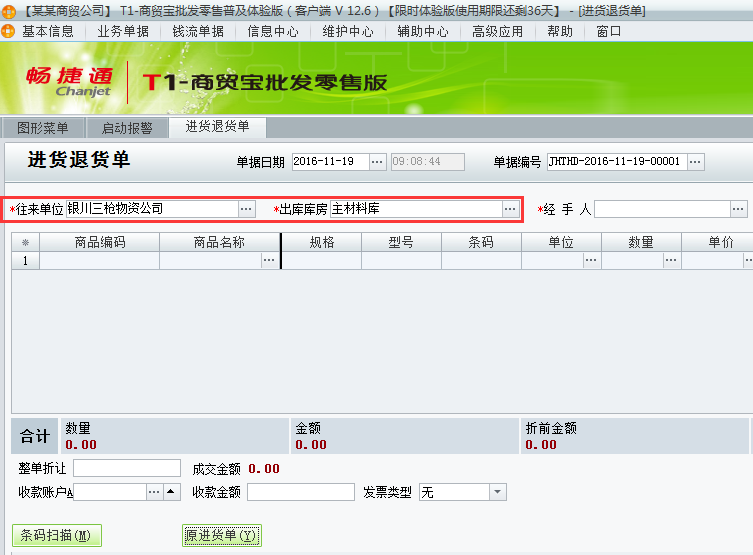The height and width of the screenshot is (555, 753).
Task: Click the asterisk grid corner header
Action: (x=25, y=242)
